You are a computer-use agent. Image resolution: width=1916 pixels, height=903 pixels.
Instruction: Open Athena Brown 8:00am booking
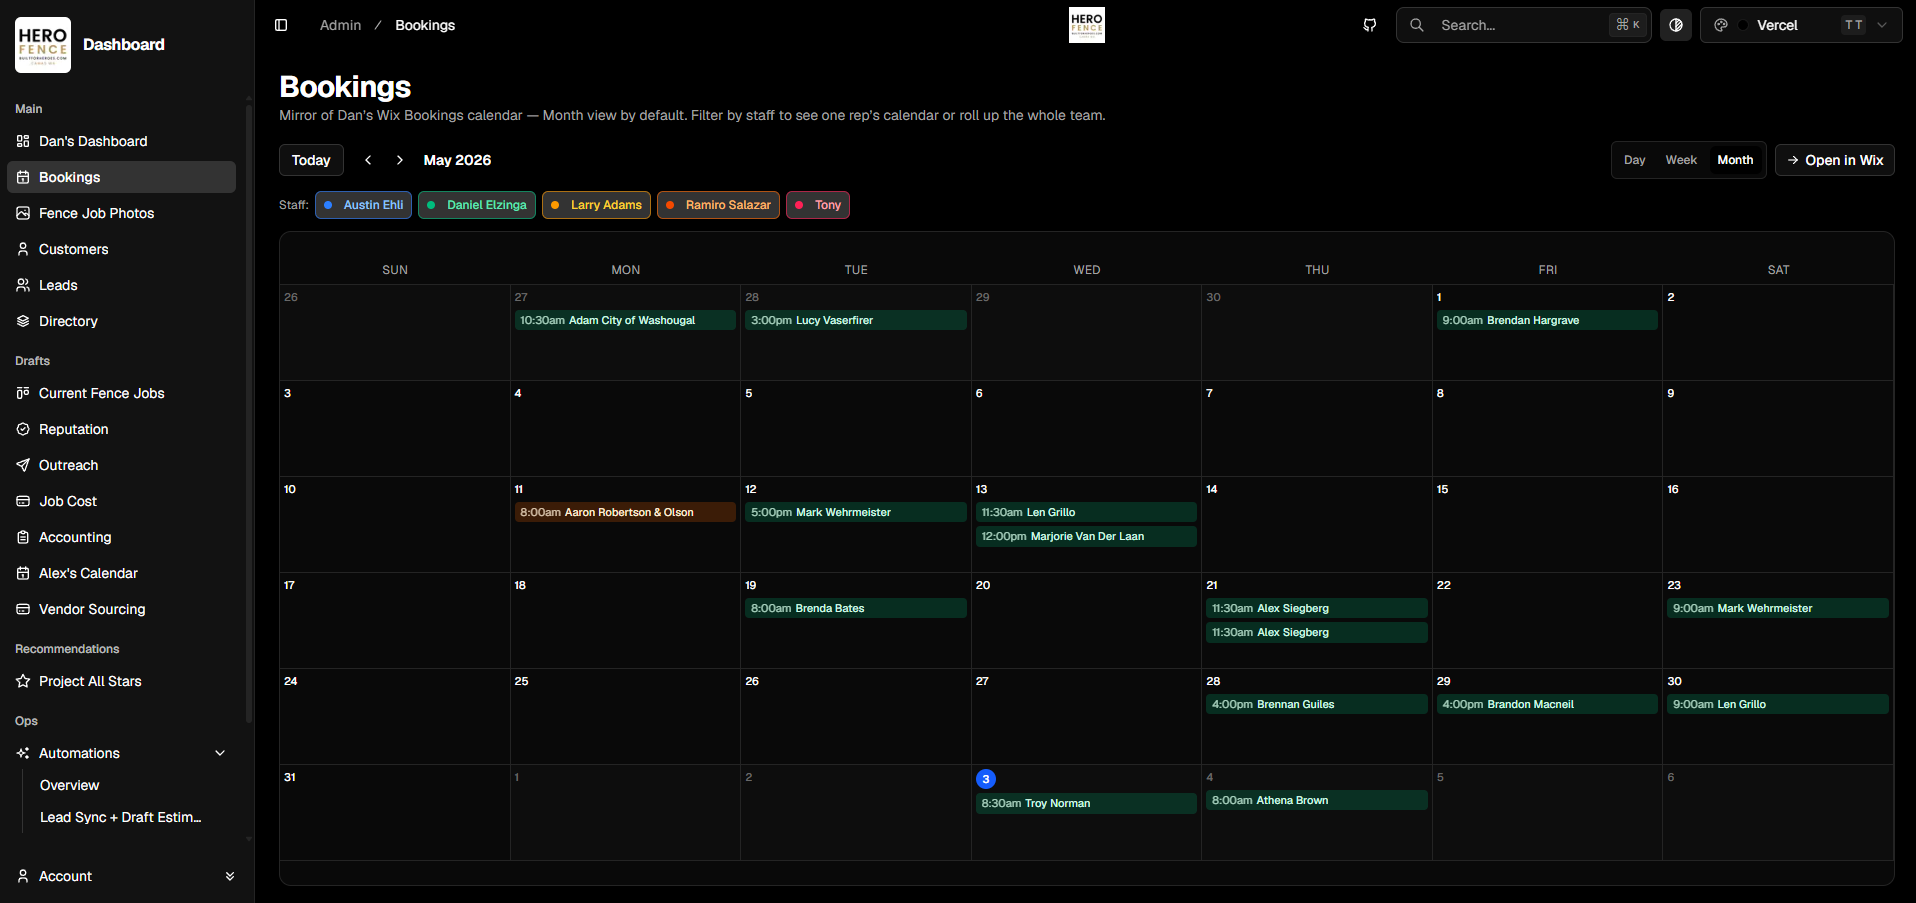tap(1317, 800)
